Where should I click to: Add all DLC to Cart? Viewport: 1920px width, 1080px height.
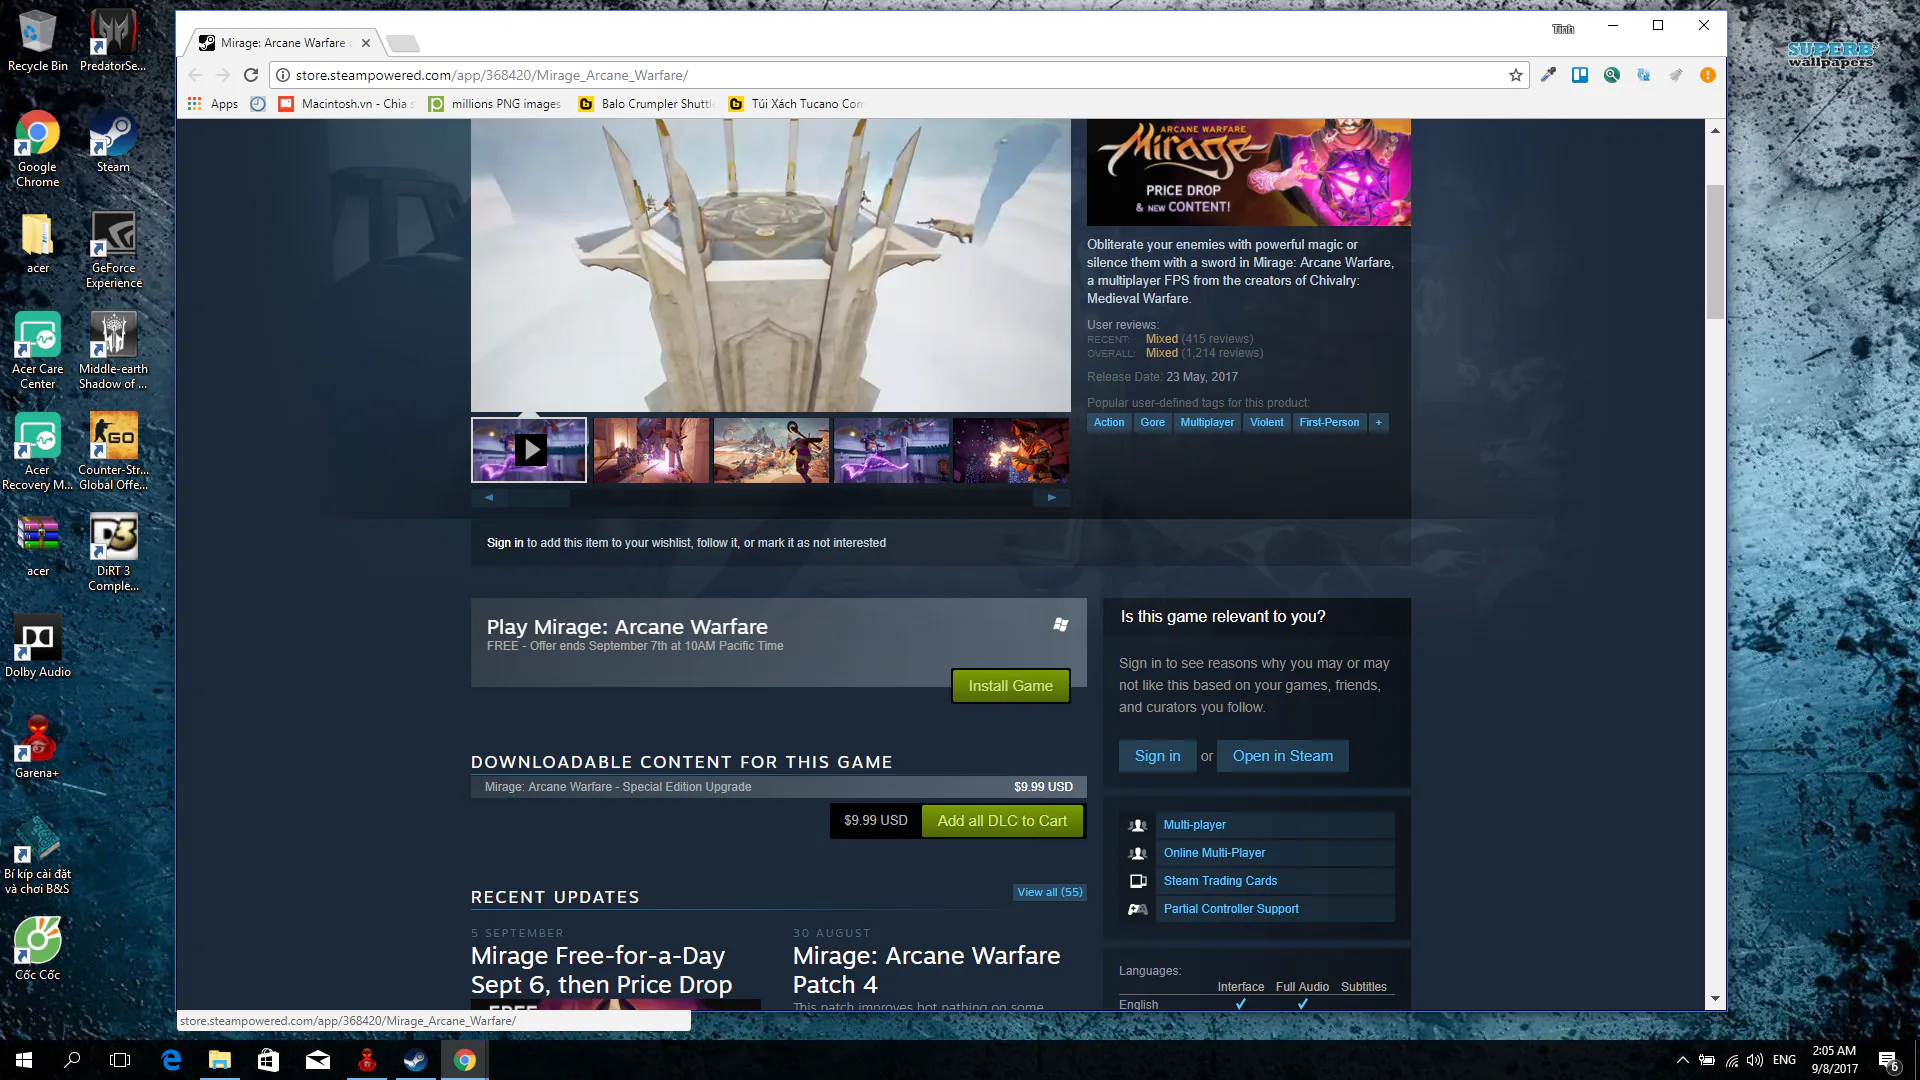coord(1002,821)
